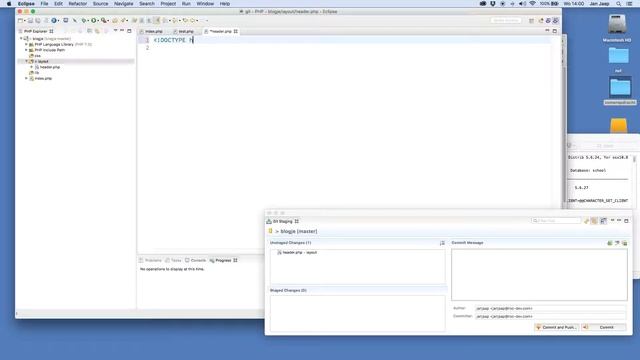Open the Problems tab

[151, 260]
